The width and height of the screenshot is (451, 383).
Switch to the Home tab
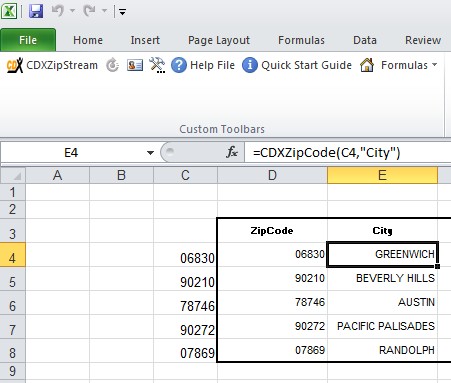coord(88,40)
